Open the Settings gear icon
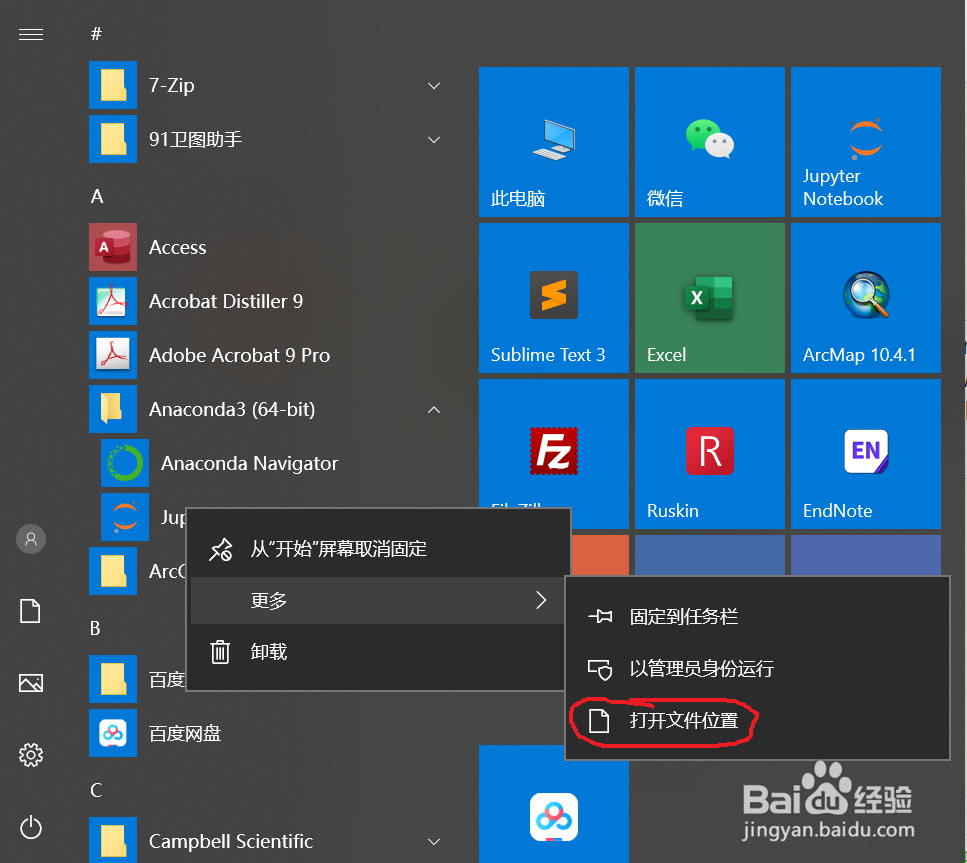This screenshot has height=863, width=967. pyautogui.click(x=31, y=754)
